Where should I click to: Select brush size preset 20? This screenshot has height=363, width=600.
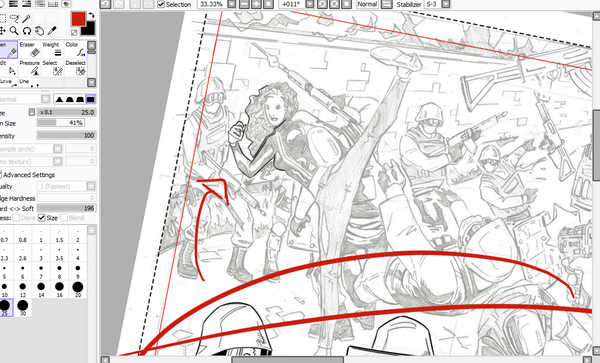(x=78, y=290)
